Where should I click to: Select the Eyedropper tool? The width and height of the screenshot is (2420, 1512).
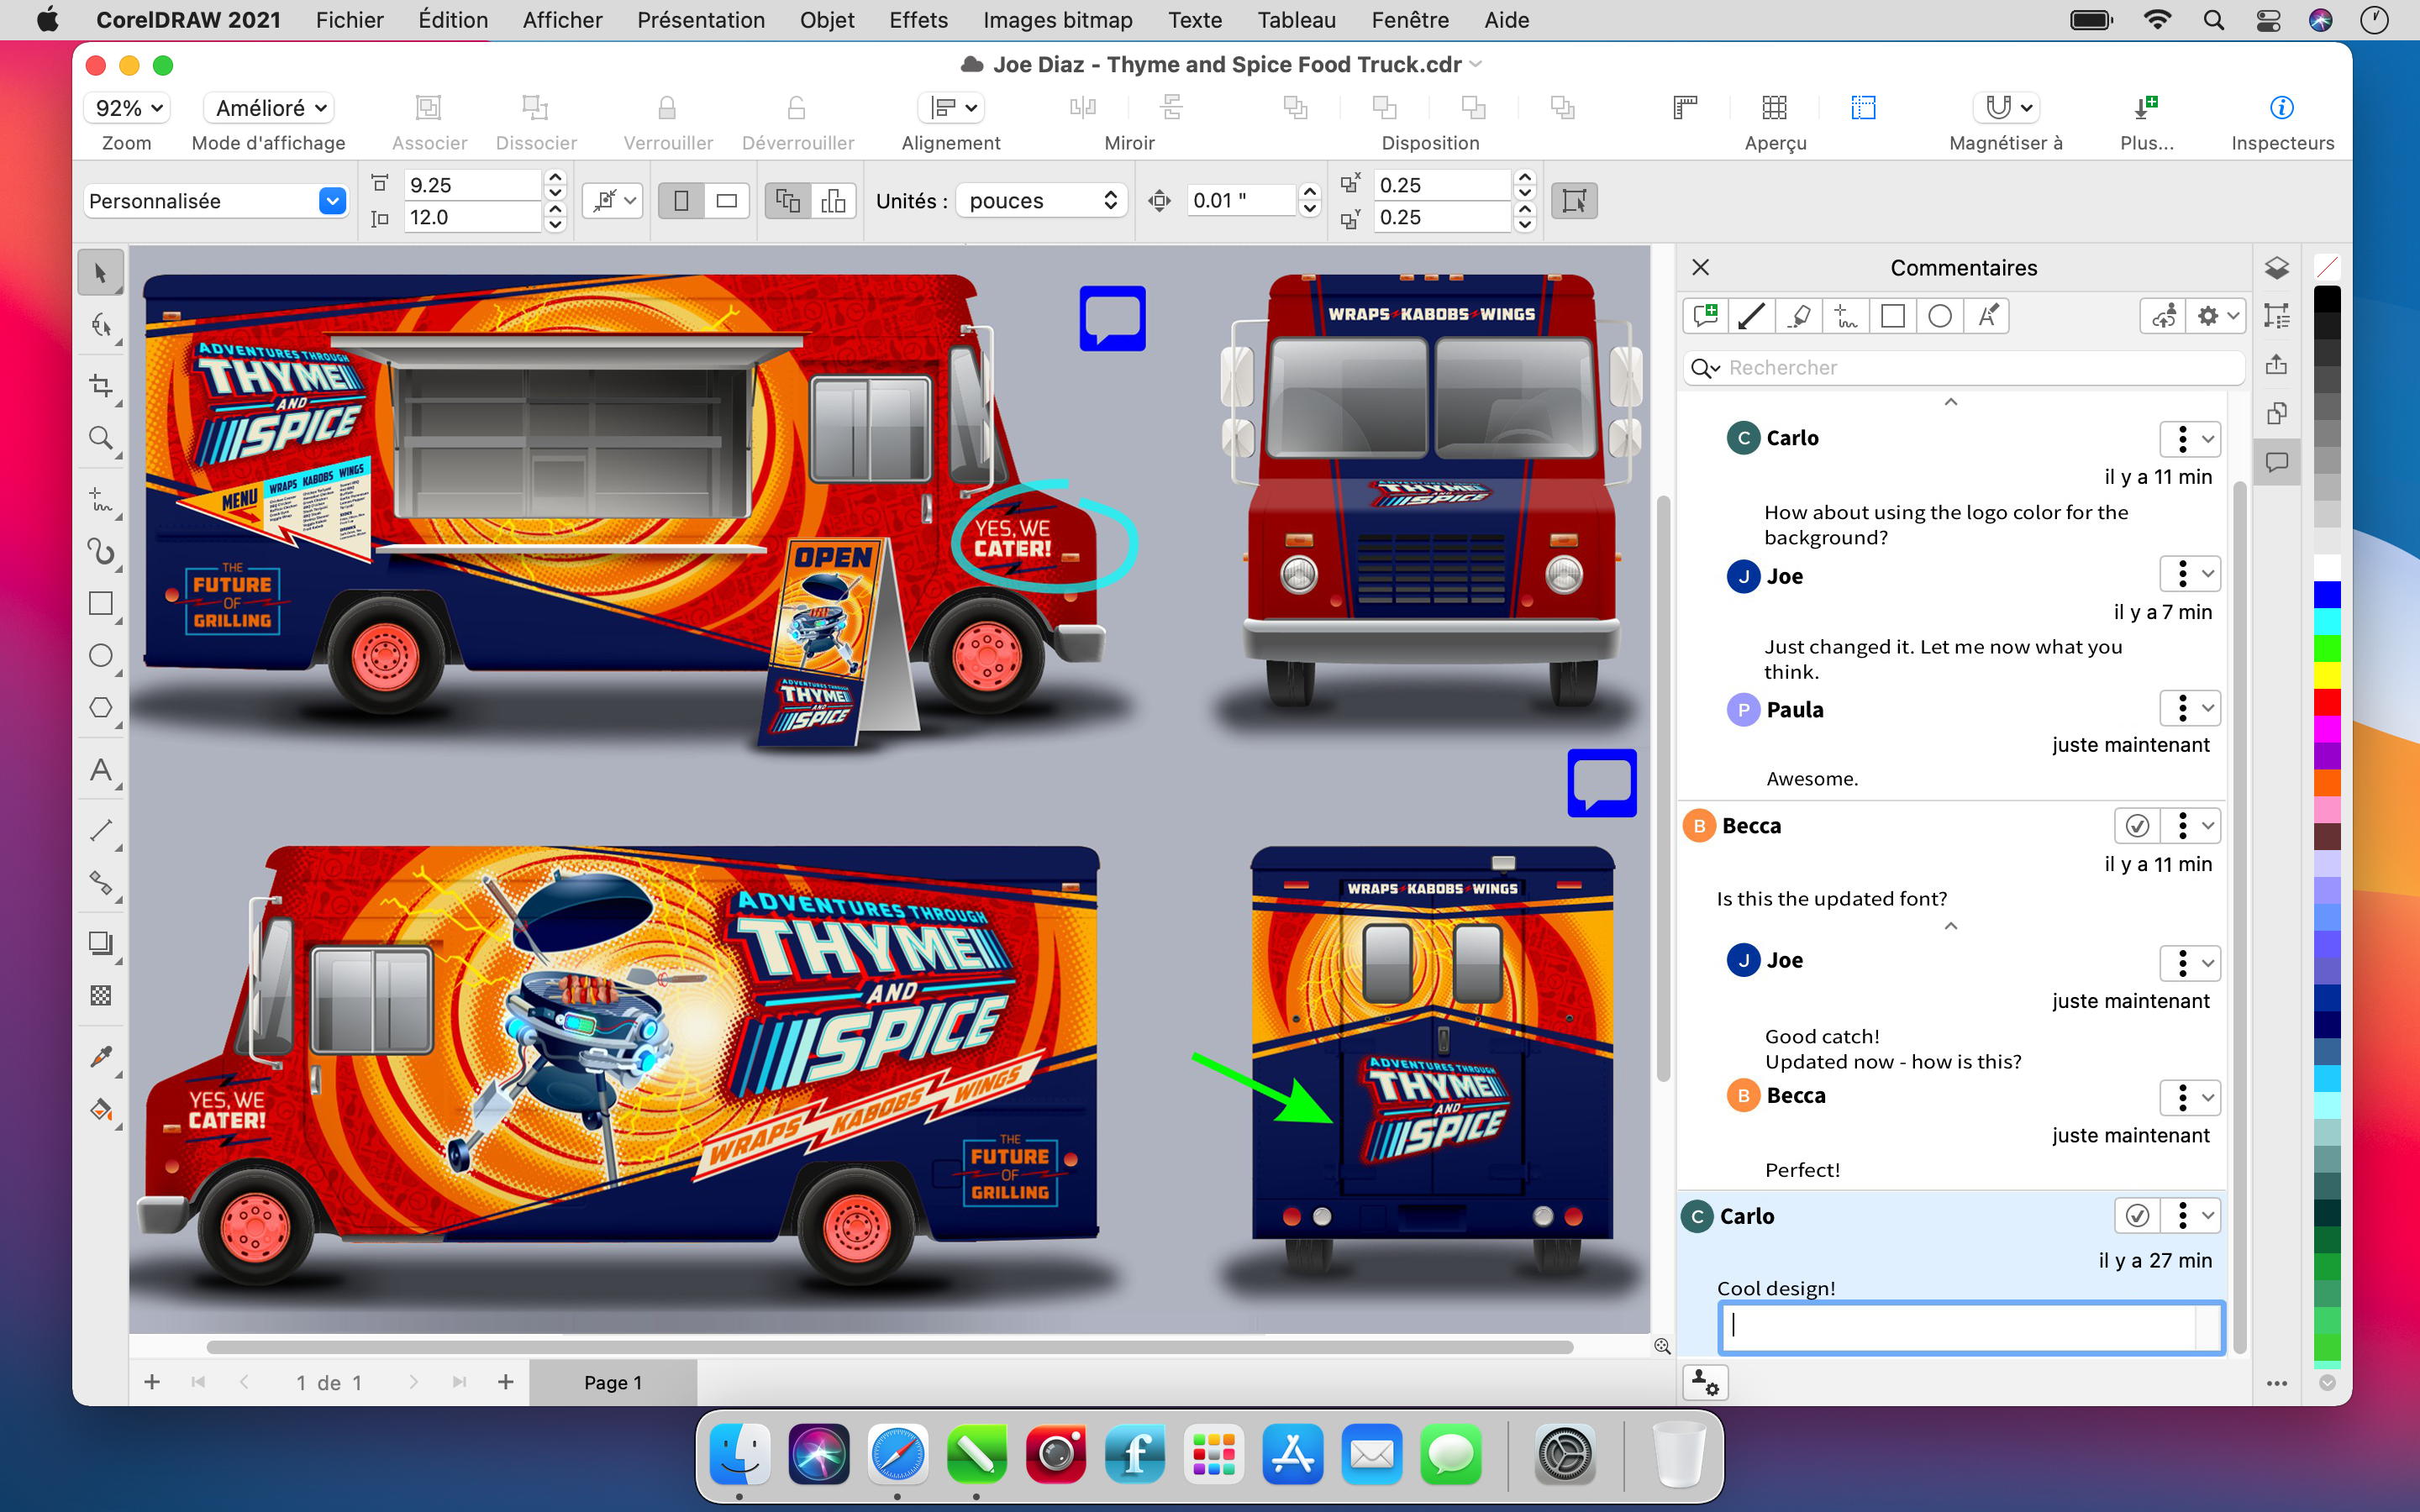pyautogui.click(x=101, y=1057)
